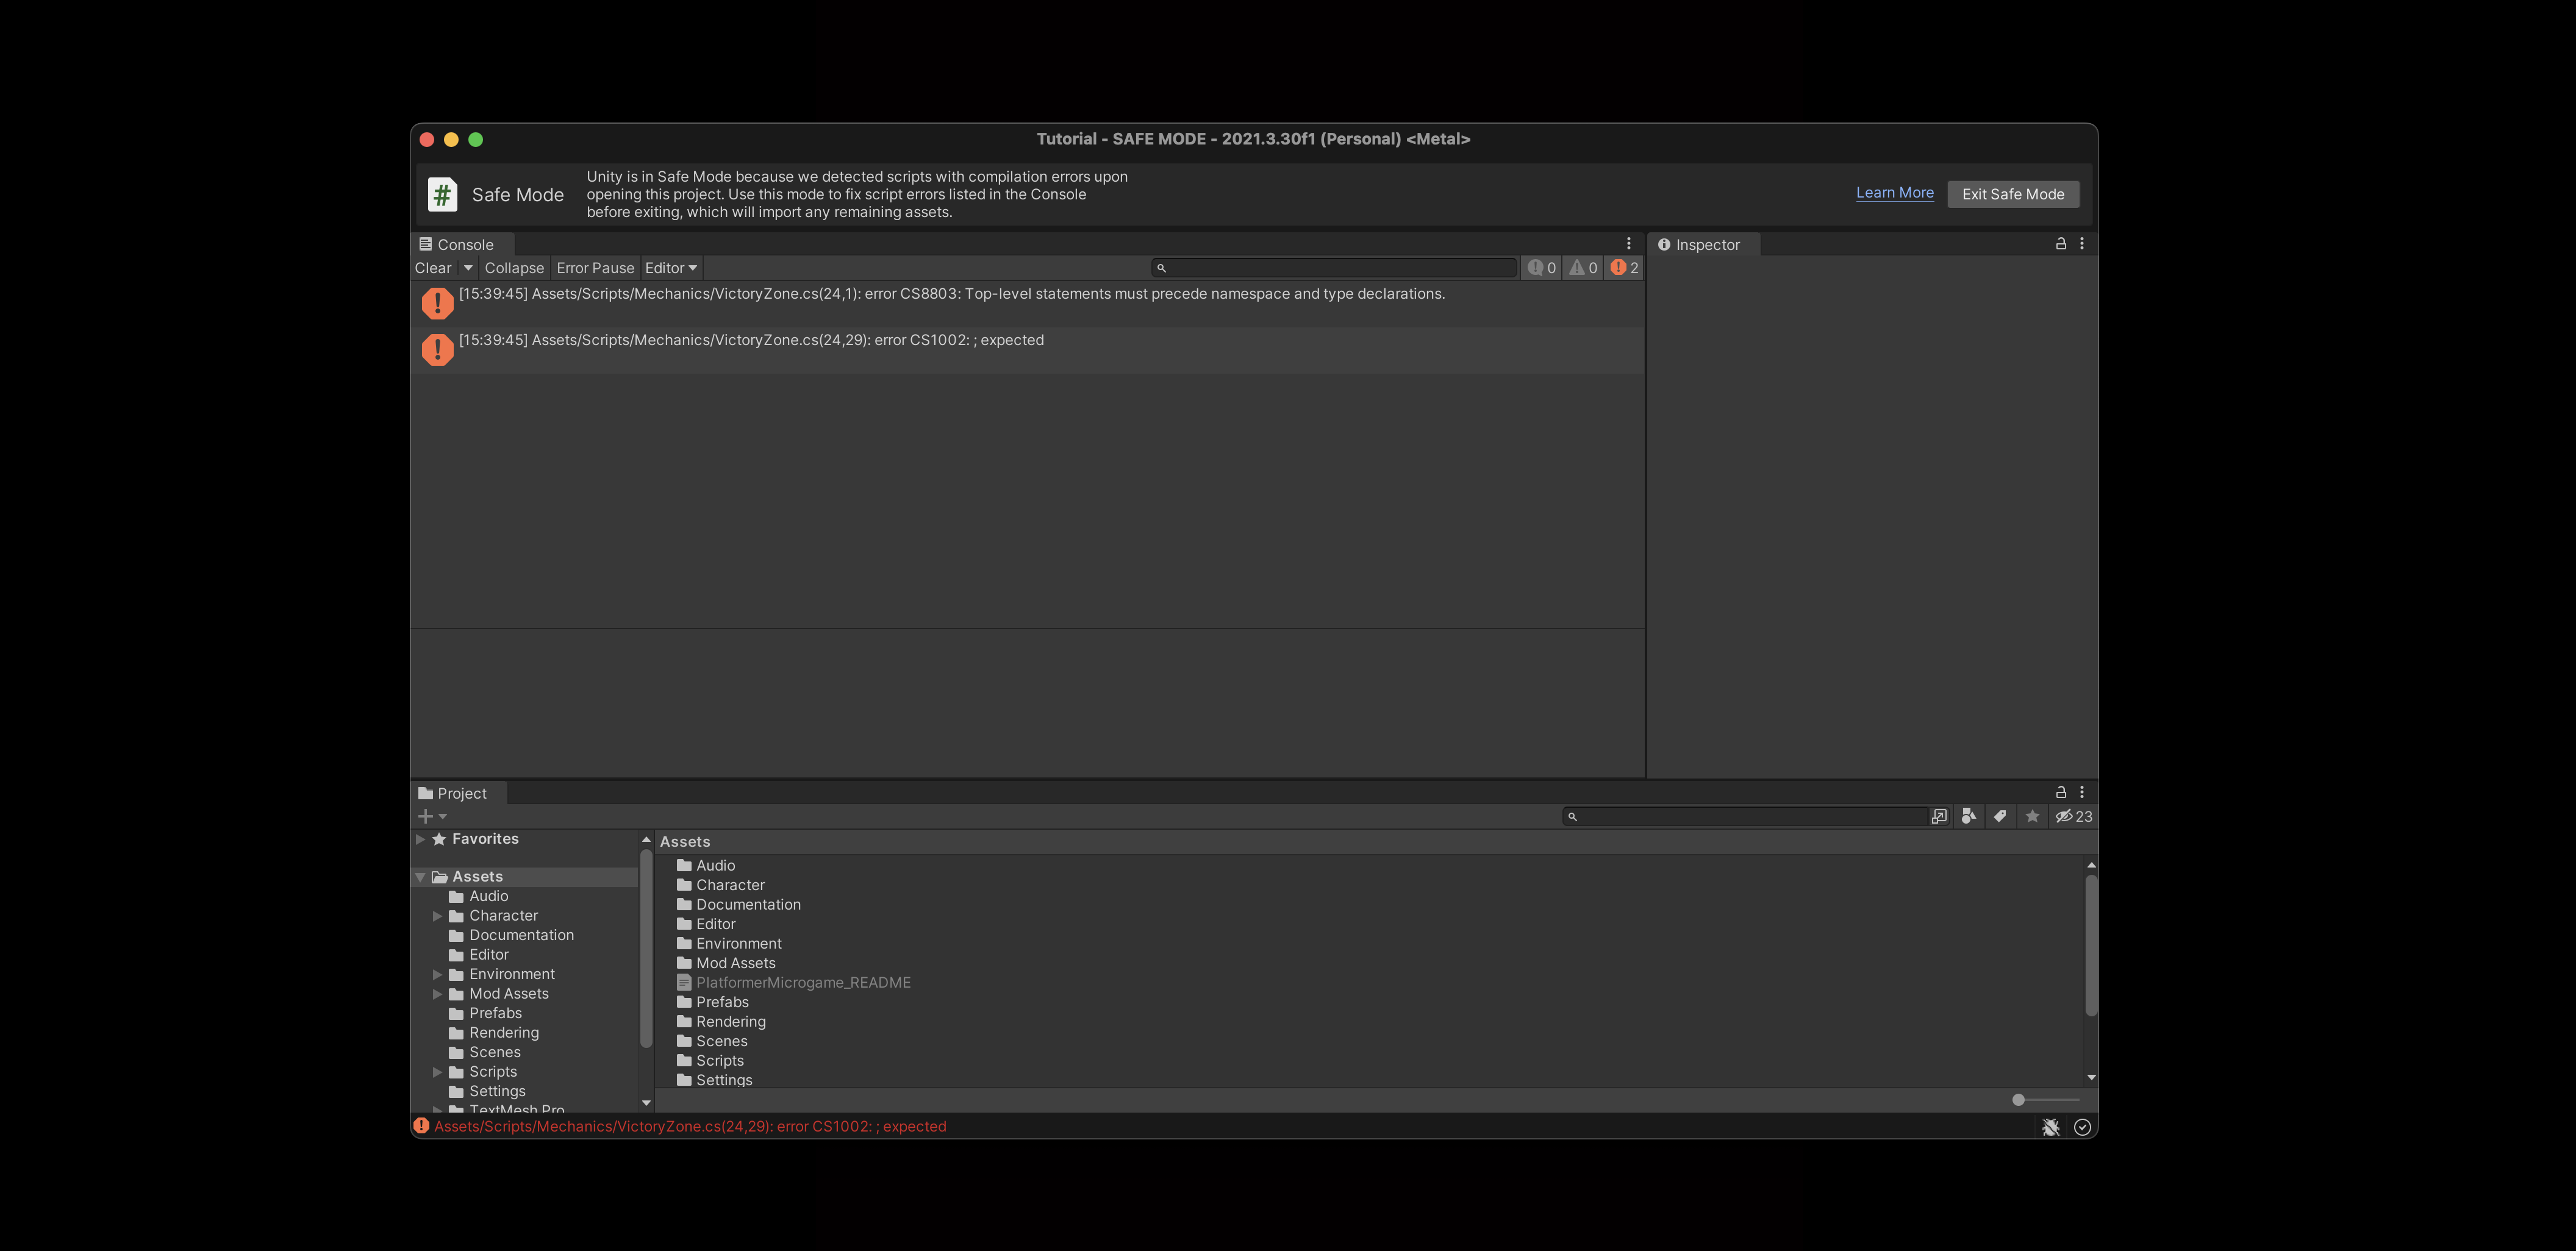Adjust Project panel icon size slider
The height and width of the screenshot is (1251, 2576).
coord(2019,1100)
